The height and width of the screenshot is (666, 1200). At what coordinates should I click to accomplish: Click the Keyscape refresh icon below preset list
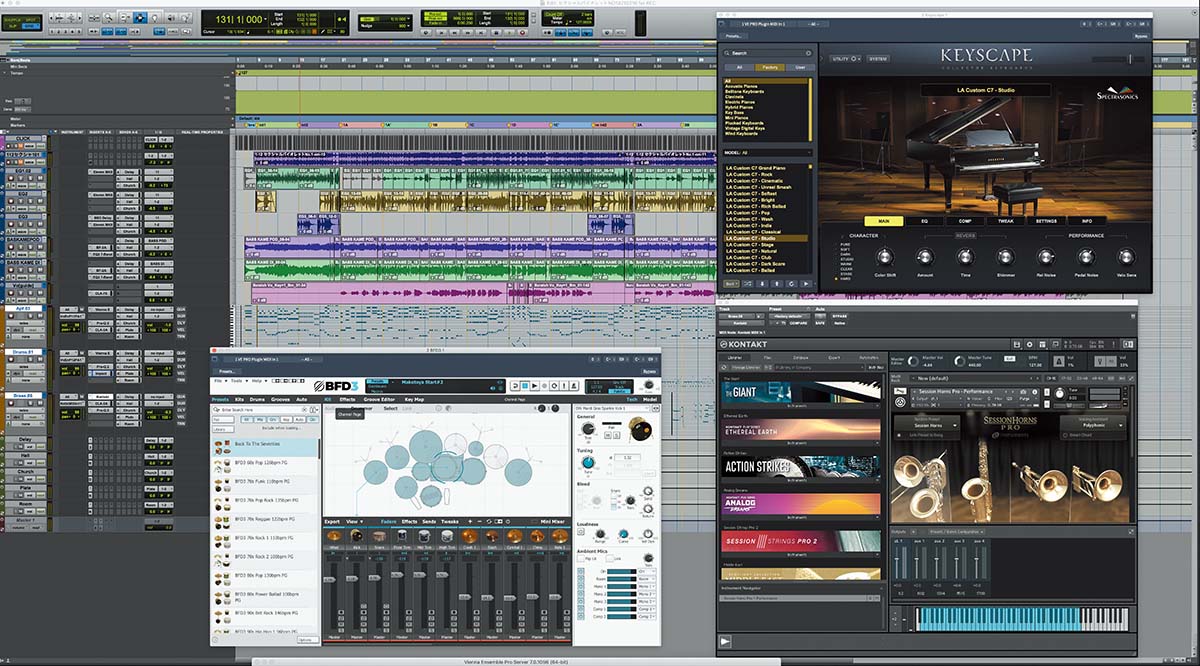(791, 284)
